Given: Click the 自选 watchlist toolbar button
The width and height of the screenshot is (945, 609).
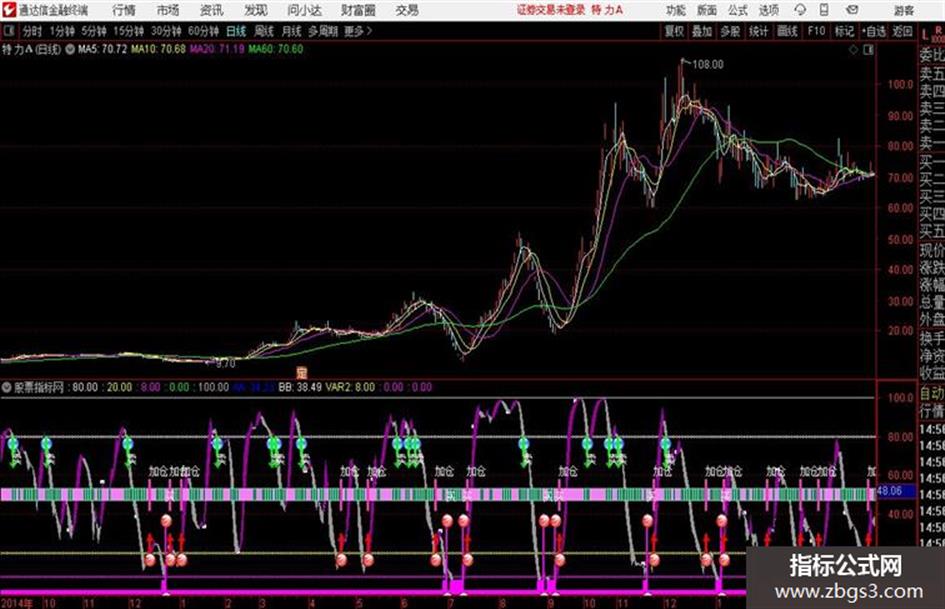Looking at the screenshot, I should (873, 31).
